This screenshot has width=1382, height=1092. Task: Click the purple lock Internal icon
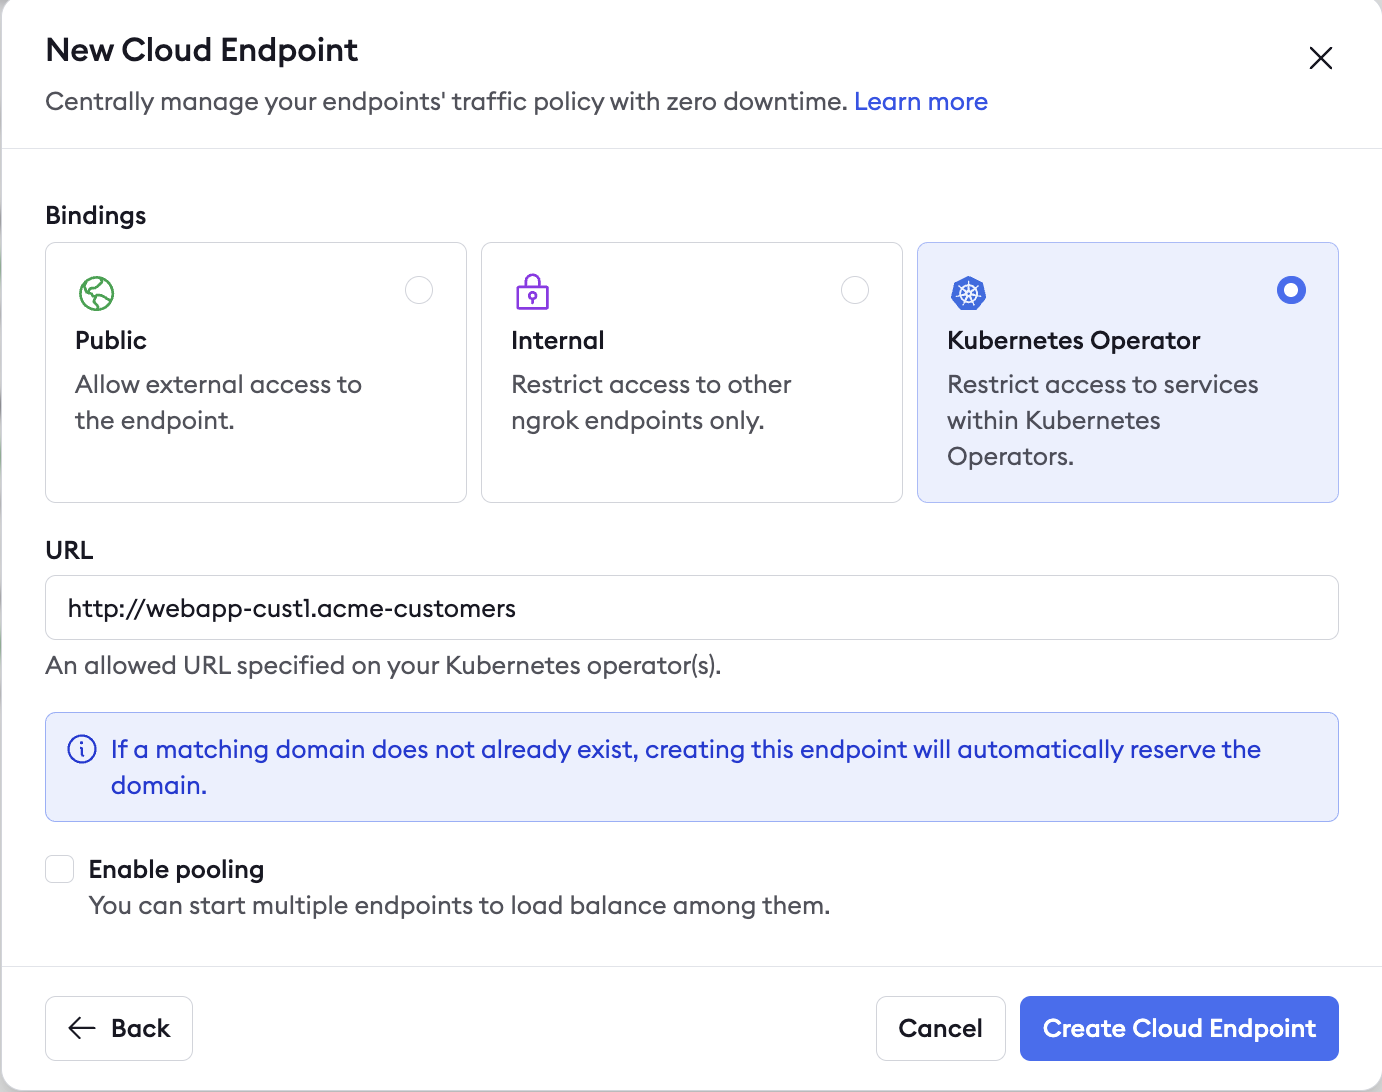coord(532,292)
